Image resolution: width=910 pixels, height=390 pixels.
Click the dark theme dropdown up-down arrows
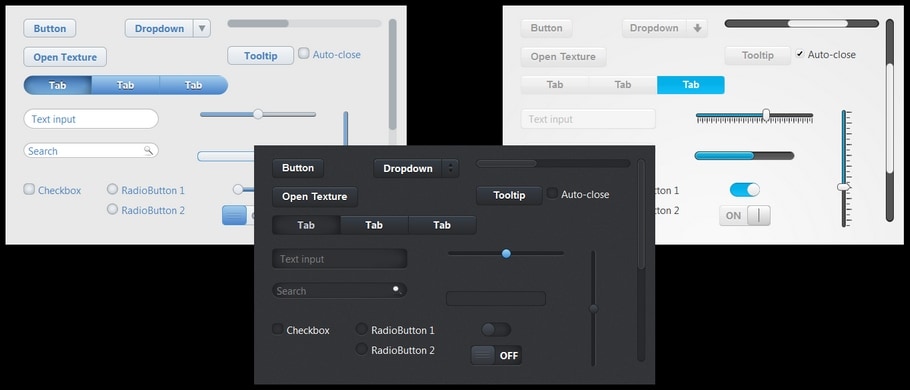click(x=451, y=168)
